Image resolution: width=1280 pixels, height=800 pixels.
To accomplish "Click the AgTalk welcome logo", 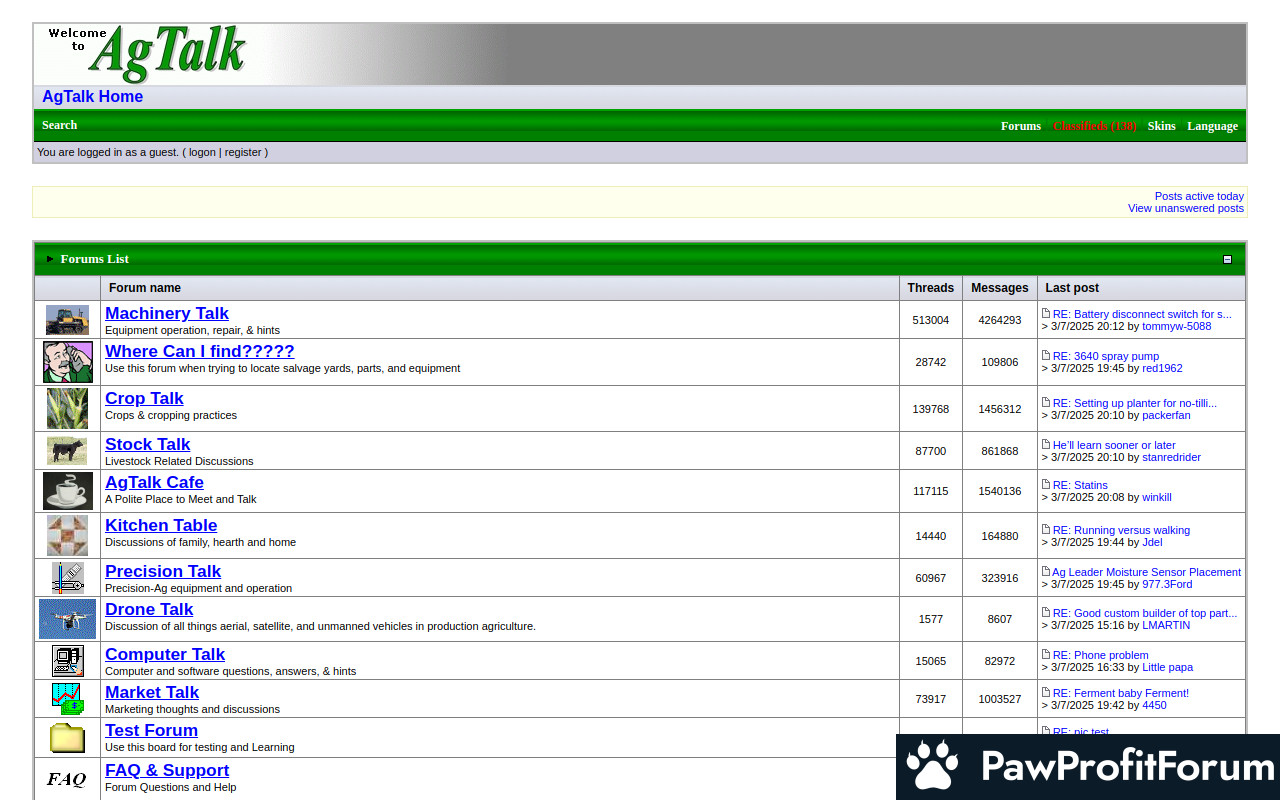I will (x=146, y=54).
